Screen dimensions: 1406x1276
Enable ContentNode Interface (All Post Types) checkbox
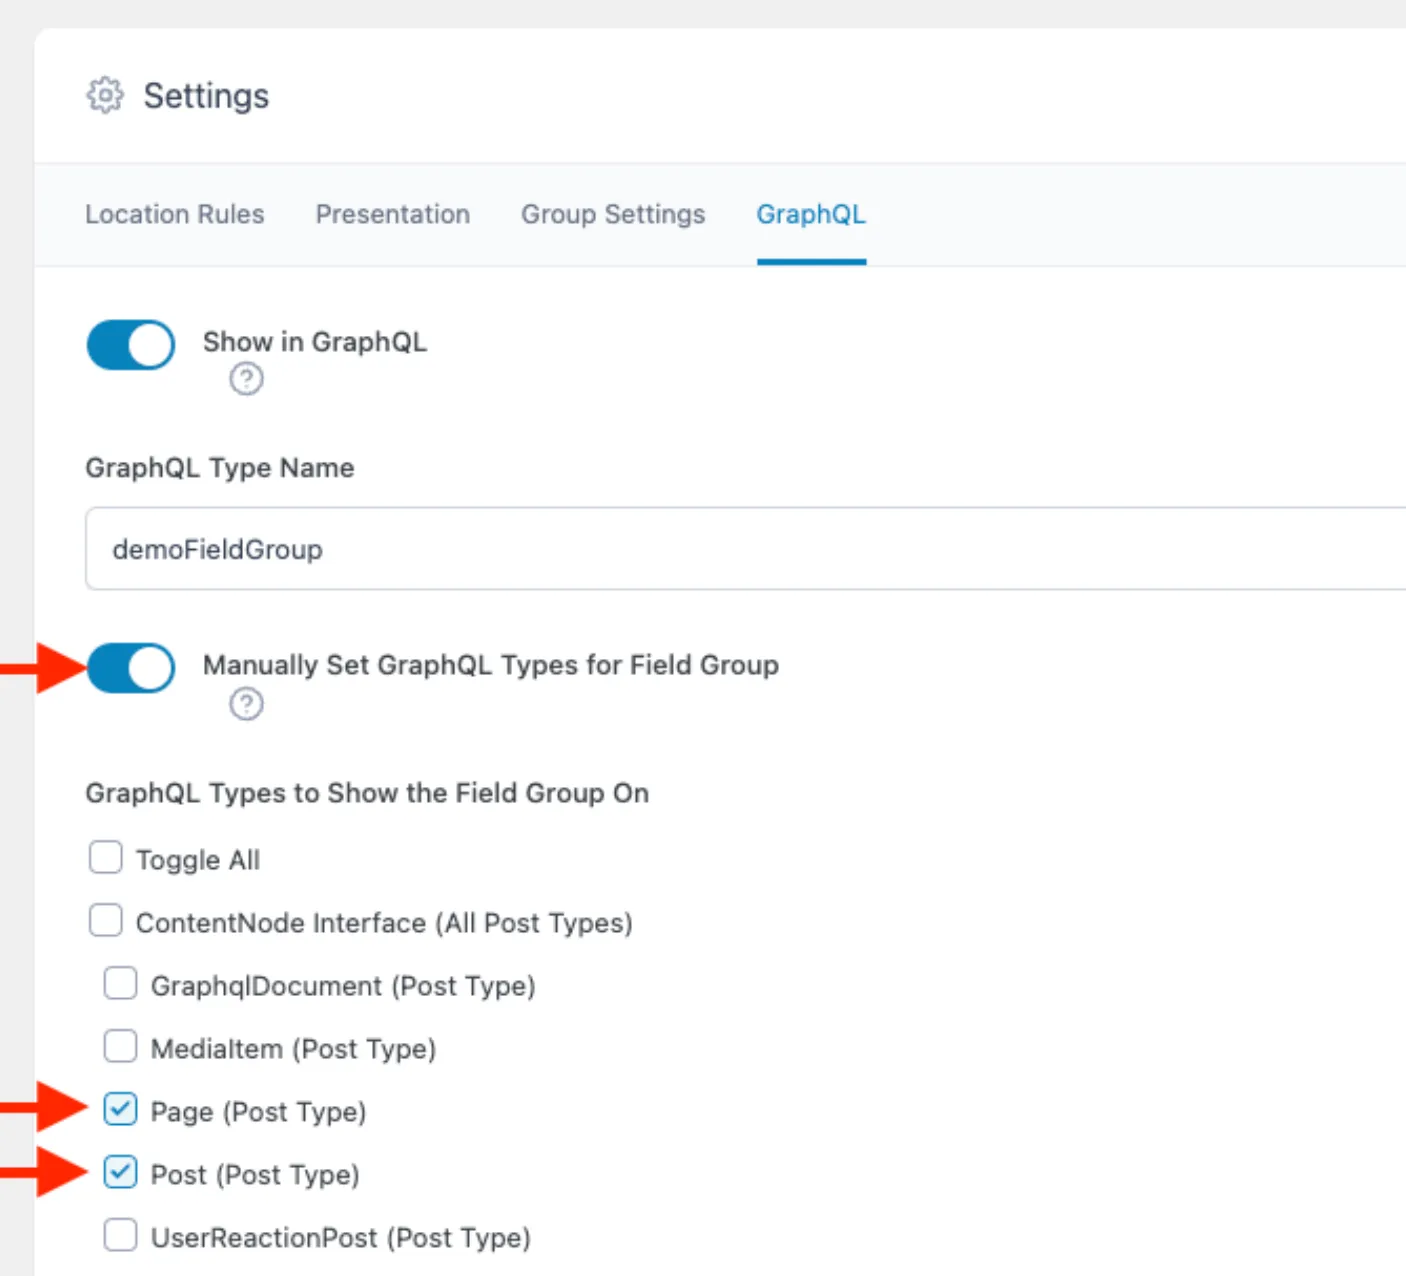click(x=106, y=921)
